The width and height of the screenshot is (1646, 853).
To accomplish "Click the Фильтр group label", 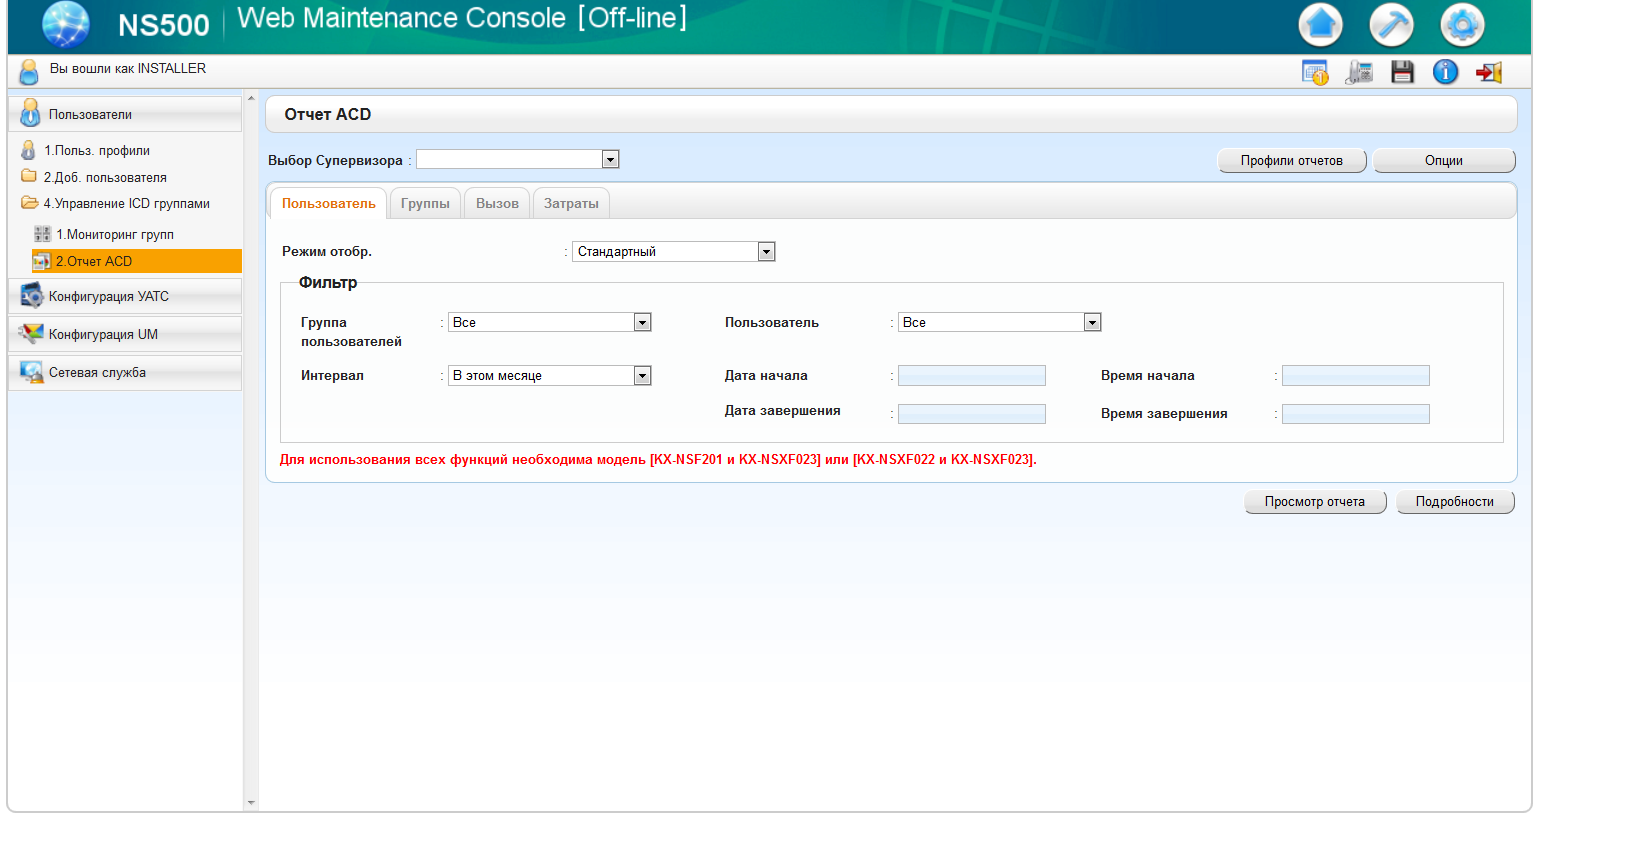I will (328, 283).
